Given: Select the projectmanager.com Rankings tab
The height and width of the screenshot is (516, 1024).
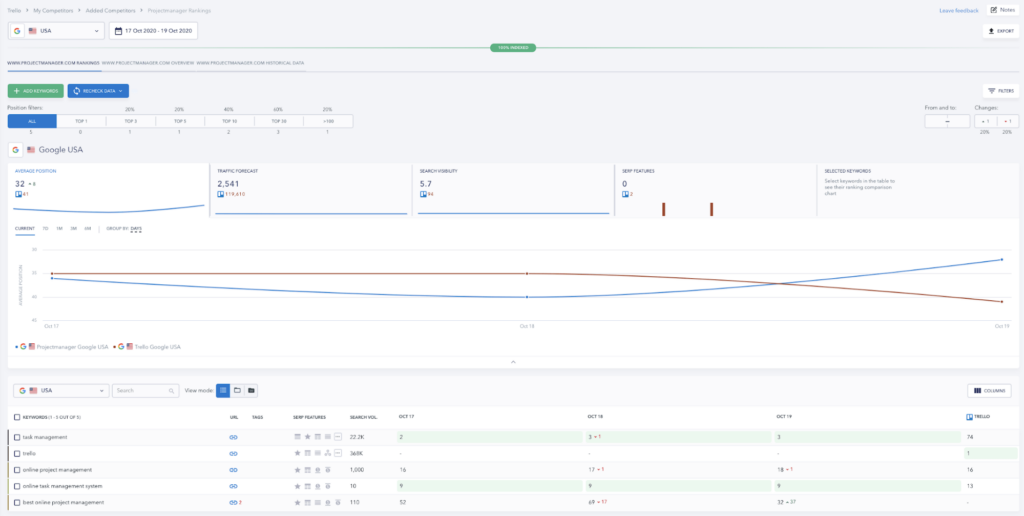Looking at the screenshot, I should click(x=53, y=63).
